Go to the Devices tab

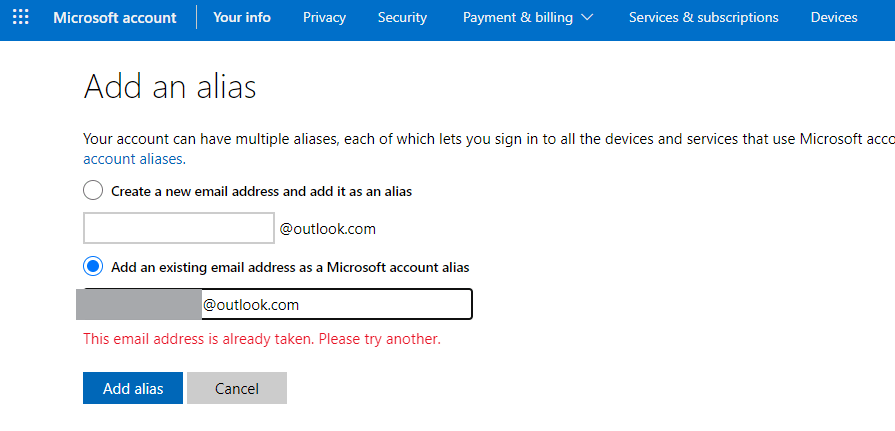(834, 18)
